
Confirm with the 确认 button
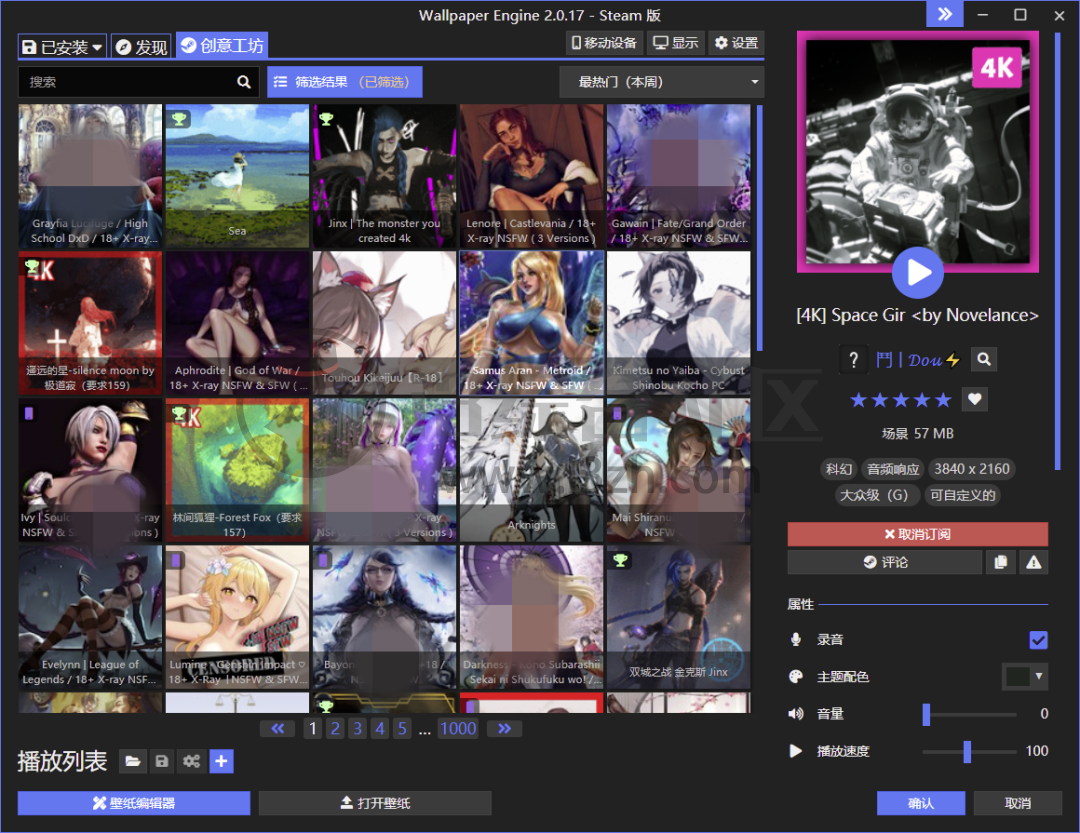(921, 803)
